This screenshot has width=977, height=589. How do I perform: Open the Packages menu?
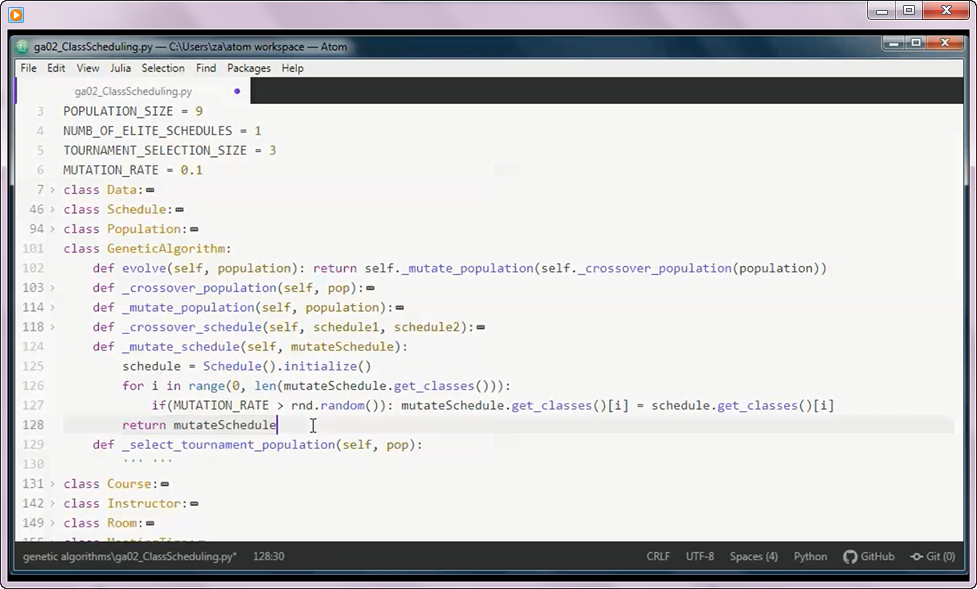248,68
